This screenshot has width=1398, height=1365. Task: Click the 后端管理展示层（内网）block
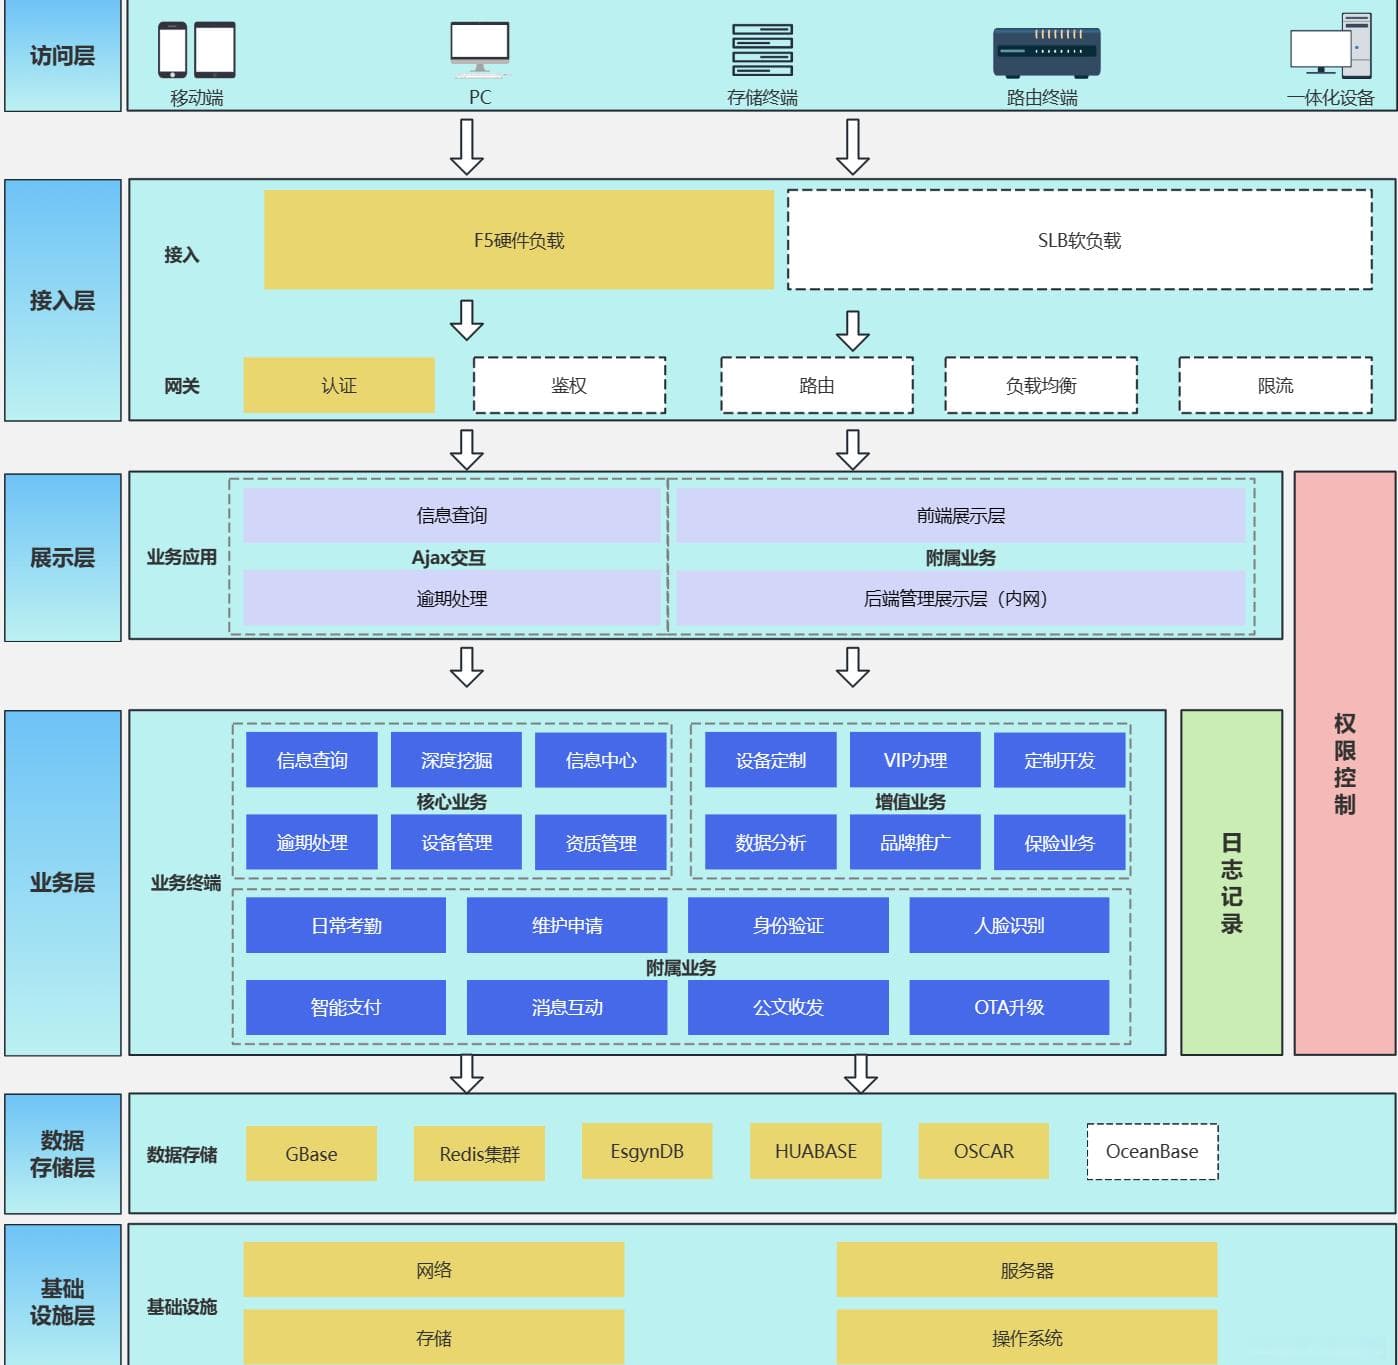961,598
